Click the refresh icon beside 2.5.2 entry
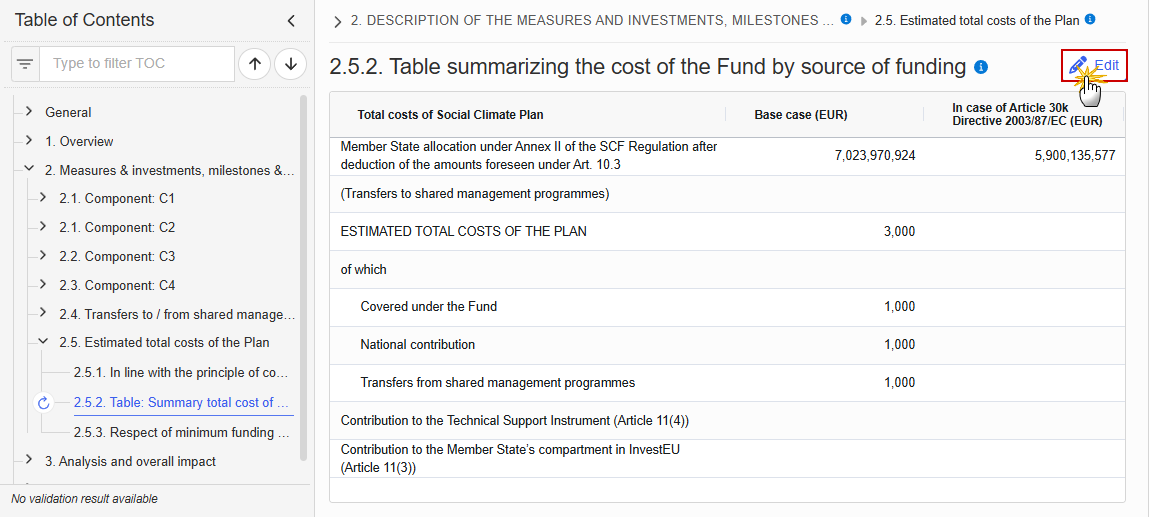This screenshot has height=517, width=1149. (x=43, y=403)
